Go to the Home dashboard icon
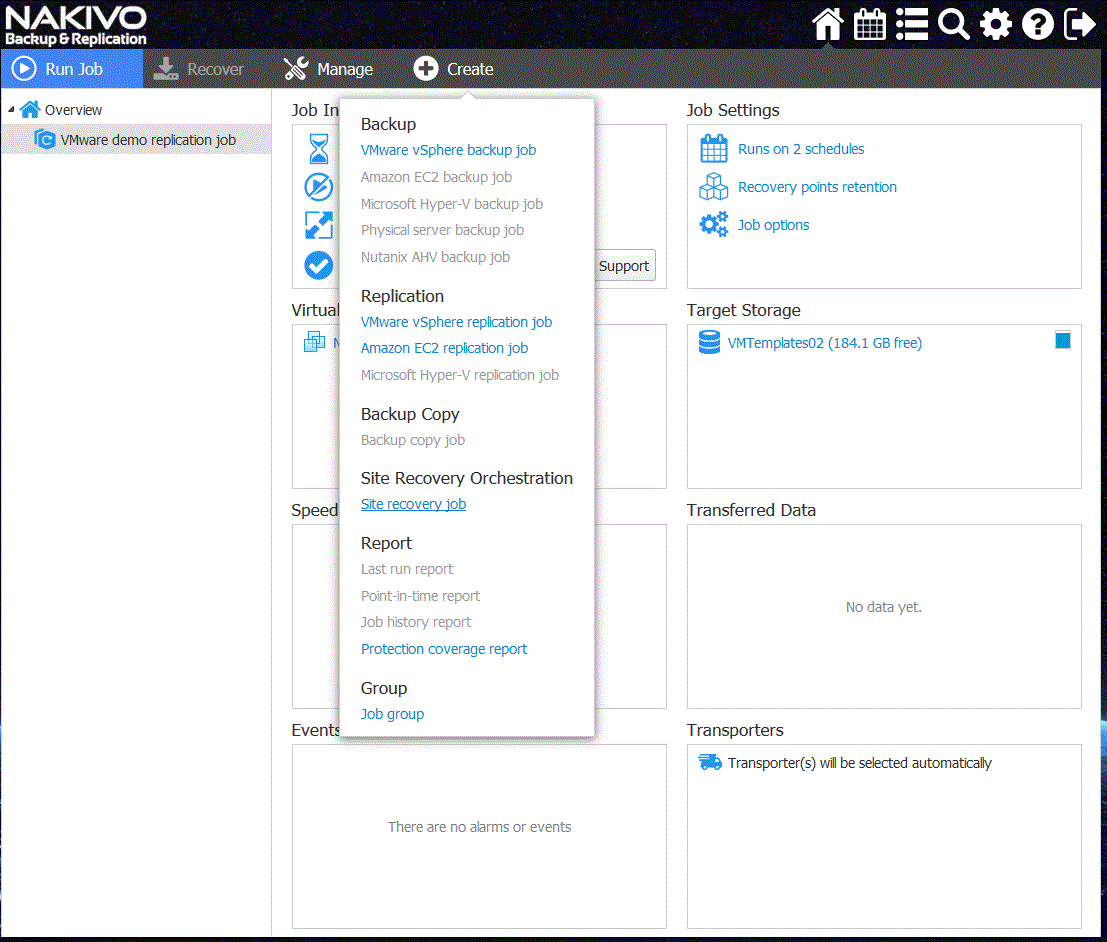The image size is (1107, 942). (x=827, y=24)
